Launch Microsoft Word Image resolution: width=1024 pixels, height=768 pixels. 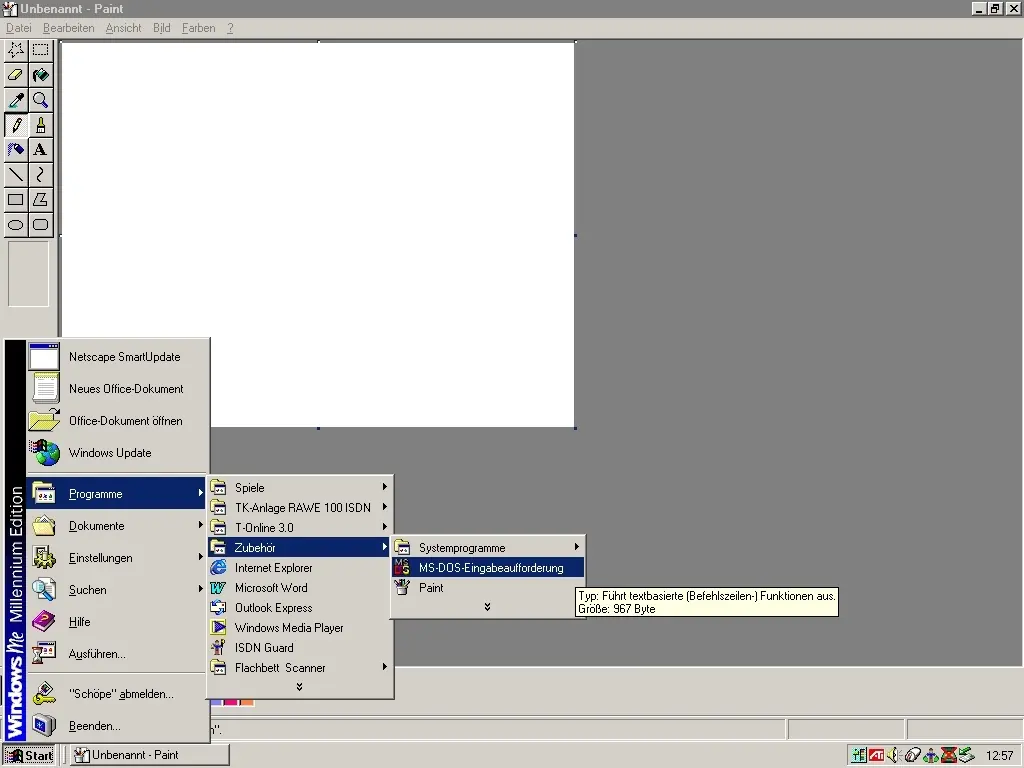(300, 588)
